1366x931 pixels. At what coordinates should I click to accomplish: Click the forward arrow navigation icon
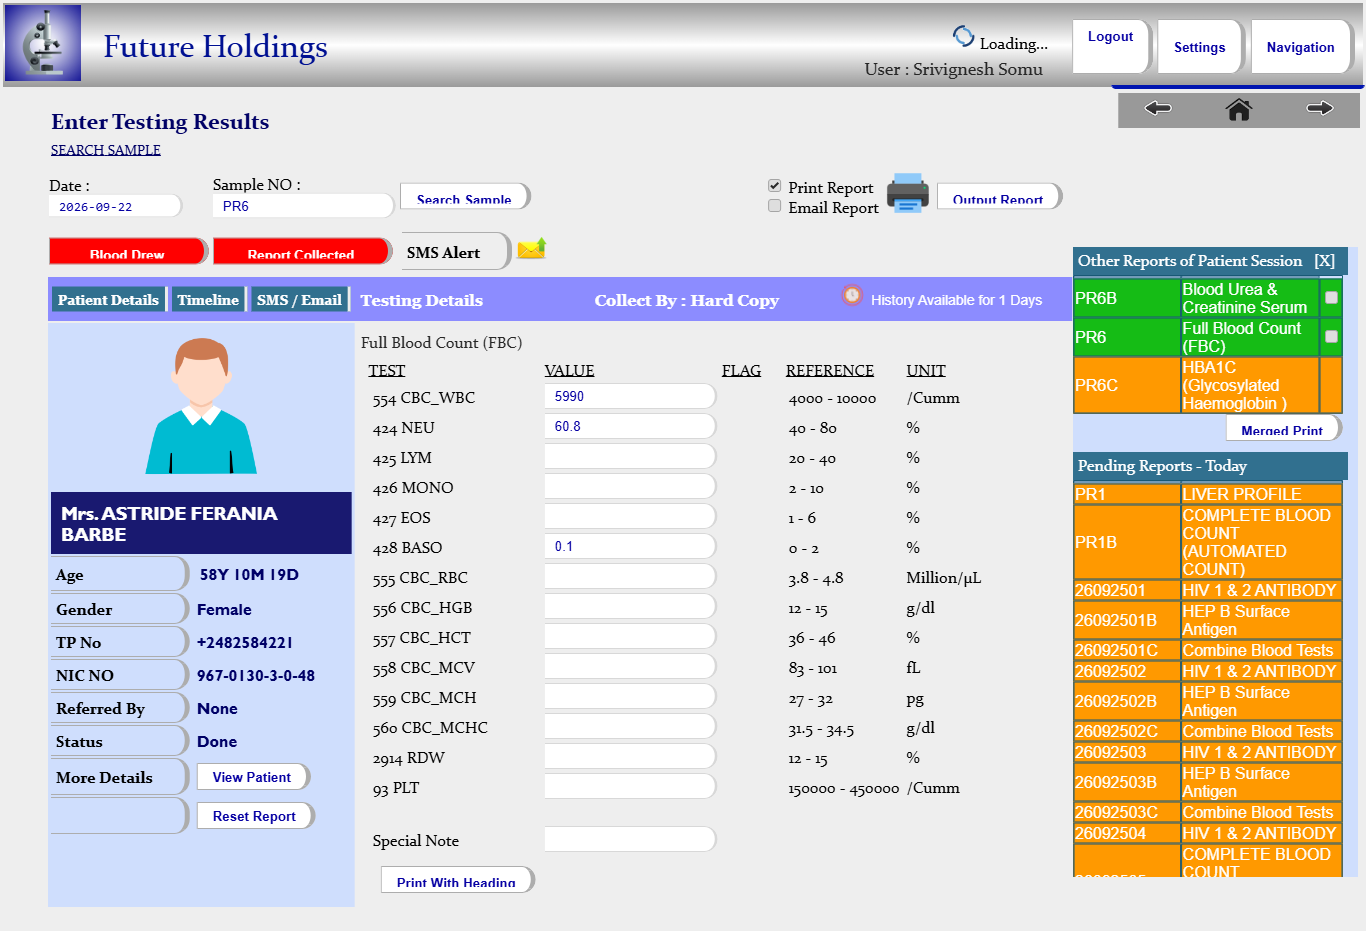point(1320,108)
